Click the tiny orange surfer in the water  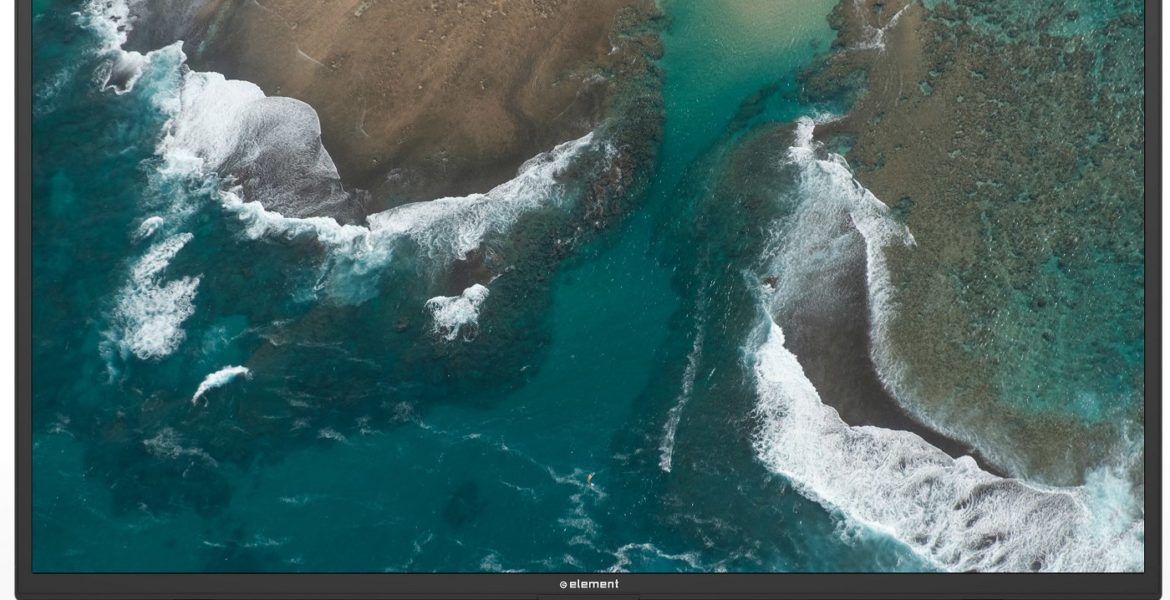click(590, 477)
